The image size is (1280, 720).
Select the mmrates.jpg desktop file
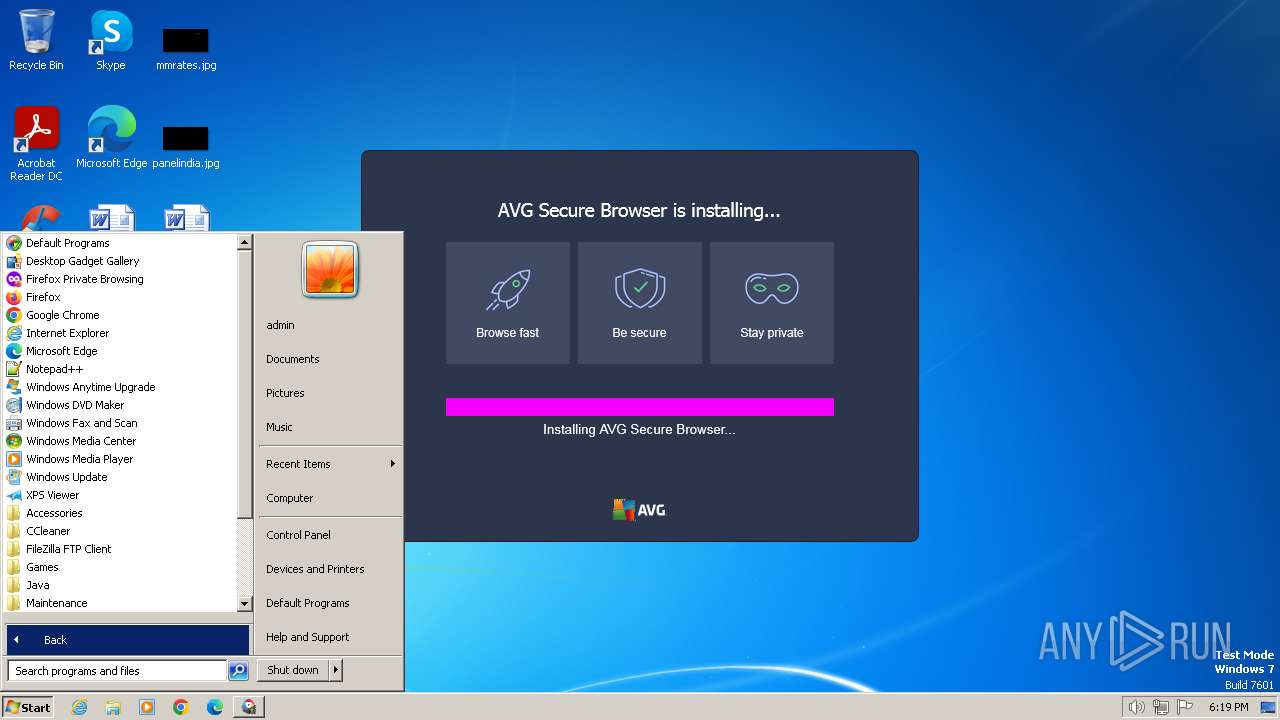coord(186,48)
